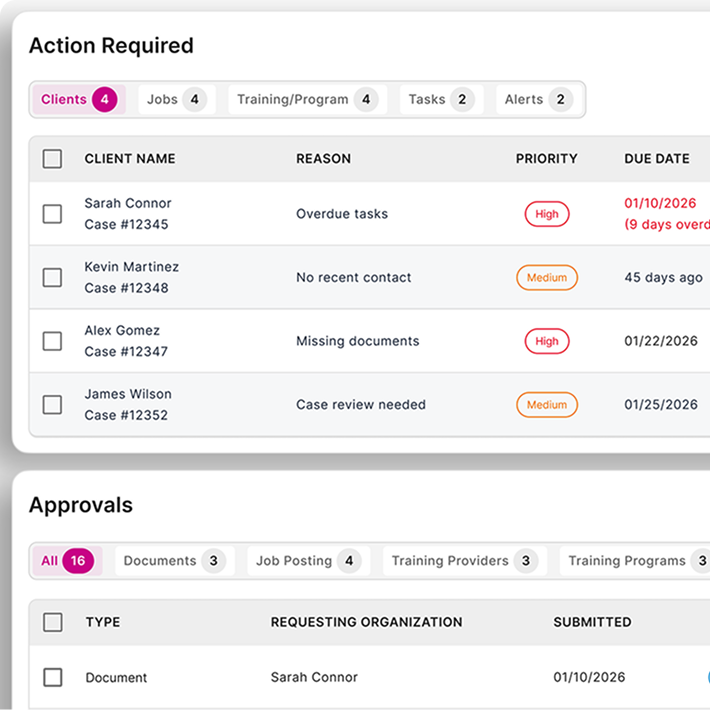
Task: Check the select-all box in Action Required
Action: click(53, 159)
